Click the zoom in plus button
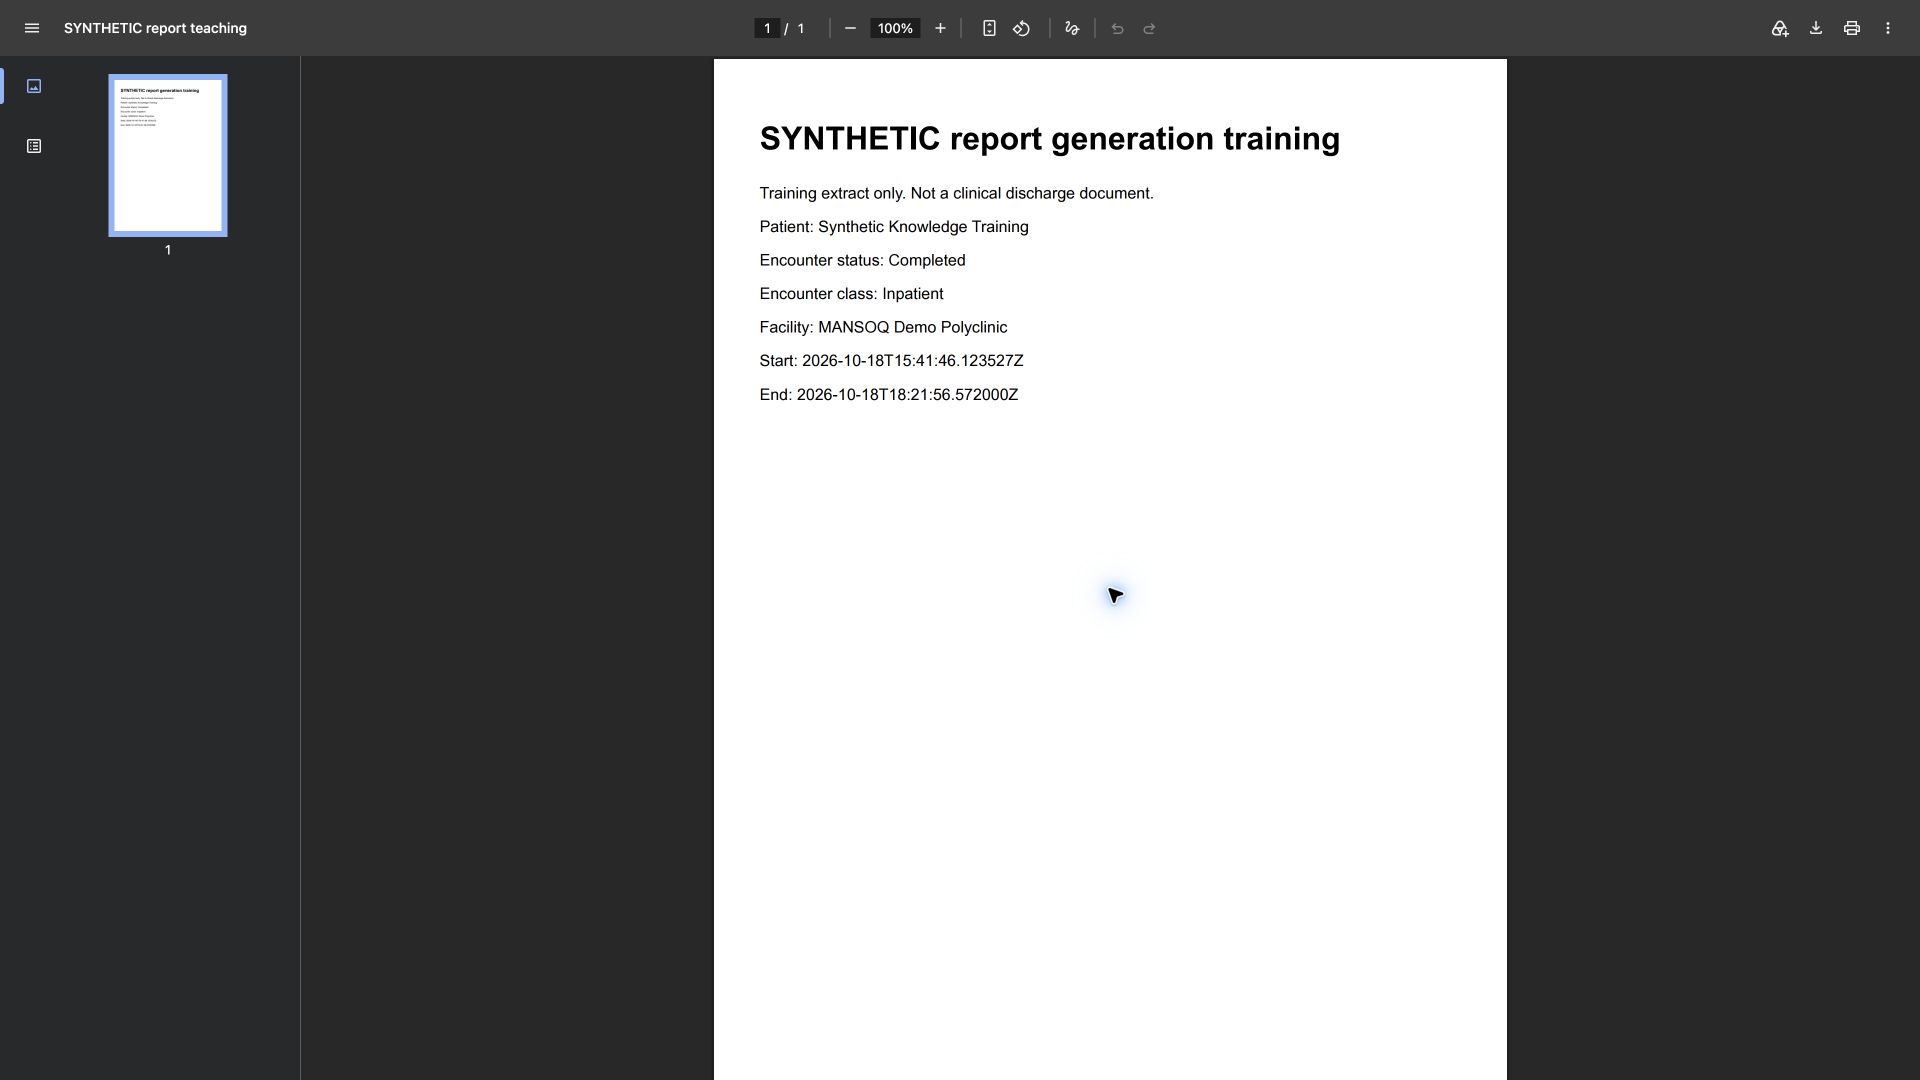This screenshot has height=1080, width=1920. tap(940, 28)
